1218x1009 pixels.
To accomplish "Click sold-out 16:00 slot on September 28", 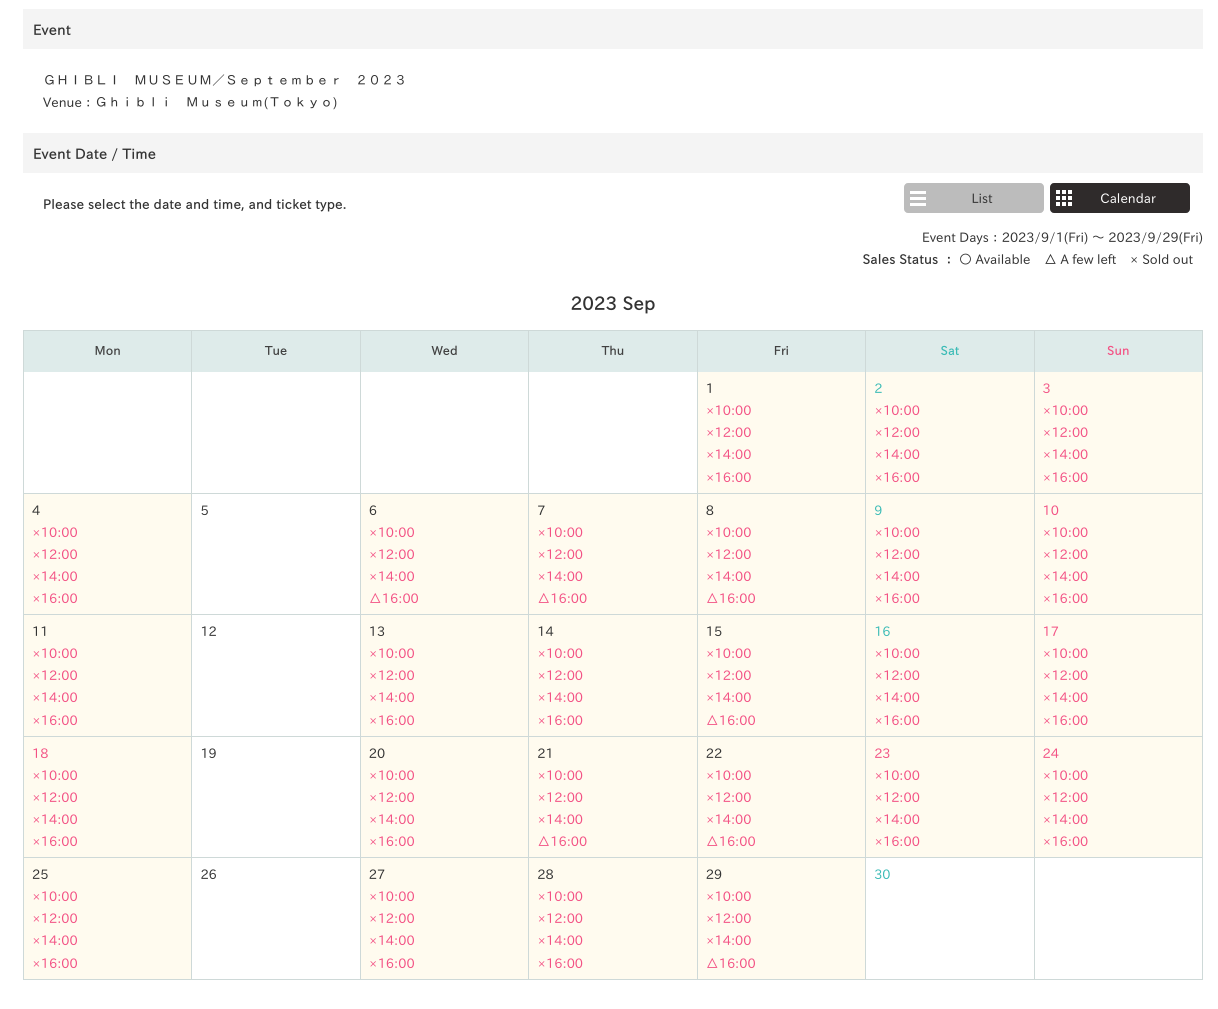I will pos(560,963).
